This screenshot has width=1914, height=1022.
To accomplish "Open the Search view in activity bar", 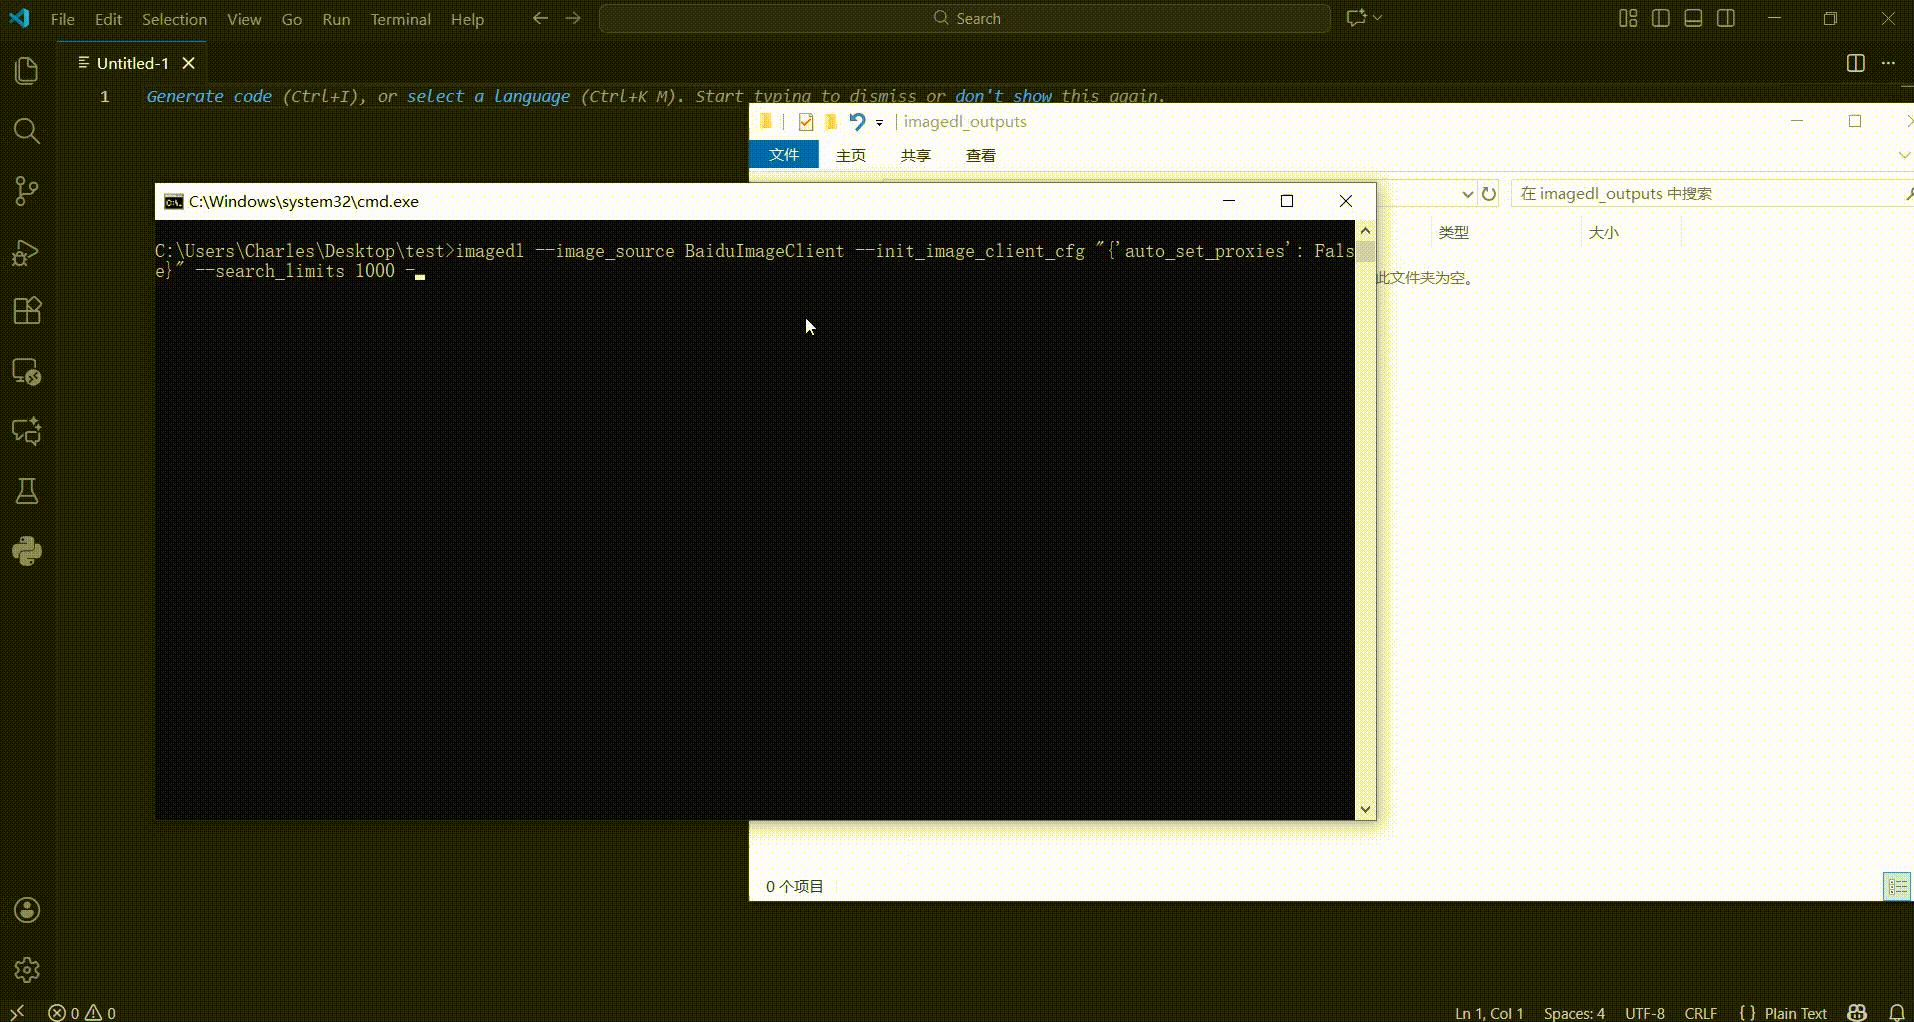I will coord(27,131).
